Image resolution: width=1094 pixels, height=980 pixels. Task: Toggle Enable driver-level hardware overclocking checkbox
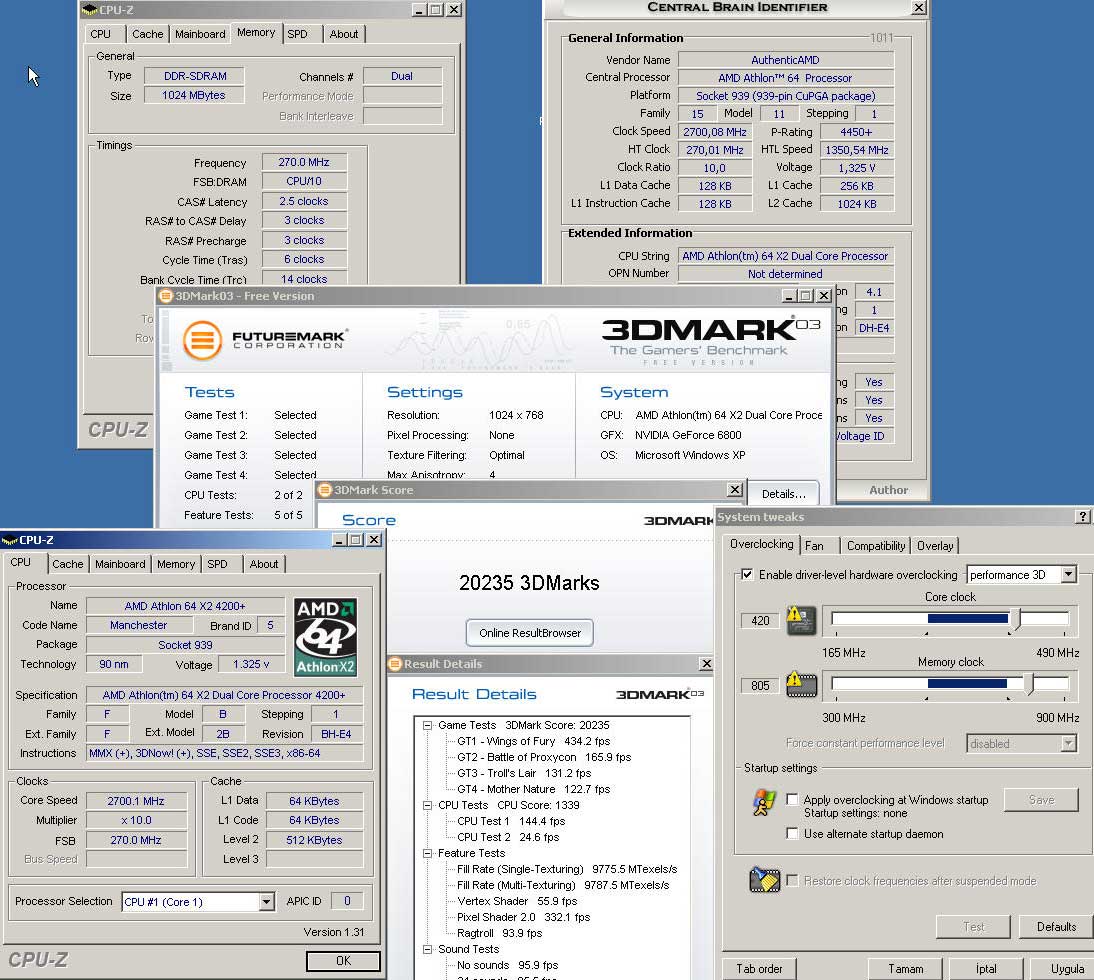pos(747,575)
